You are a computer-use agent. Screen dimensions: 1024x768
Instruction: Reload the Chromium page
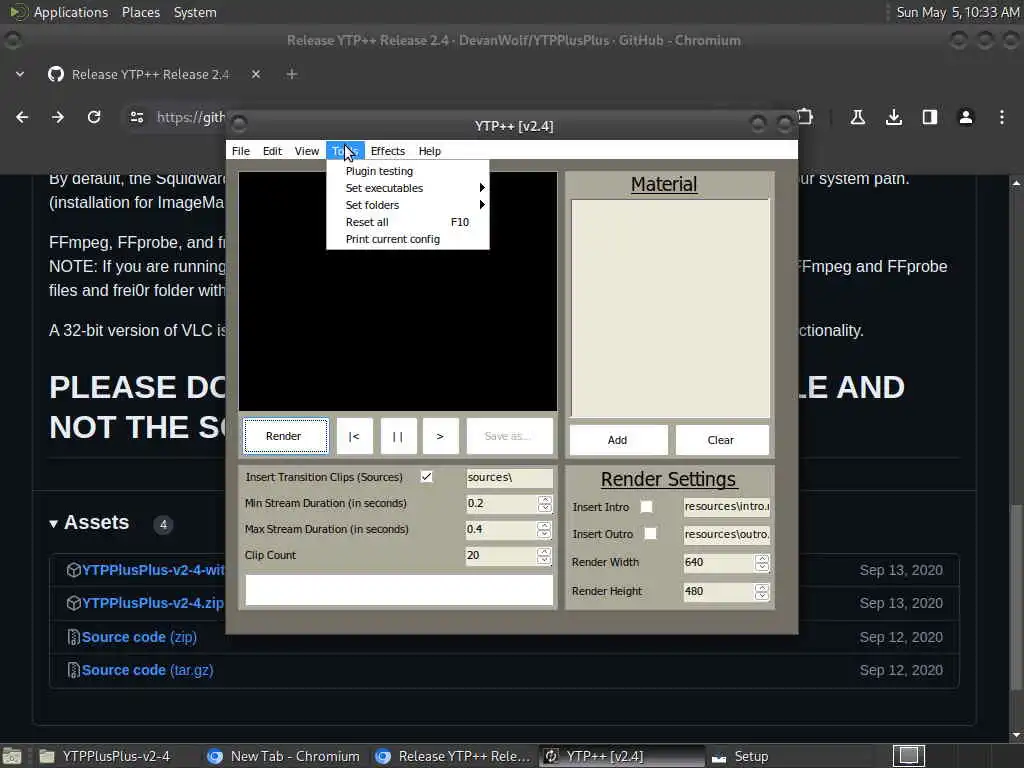tap(94, 117)
